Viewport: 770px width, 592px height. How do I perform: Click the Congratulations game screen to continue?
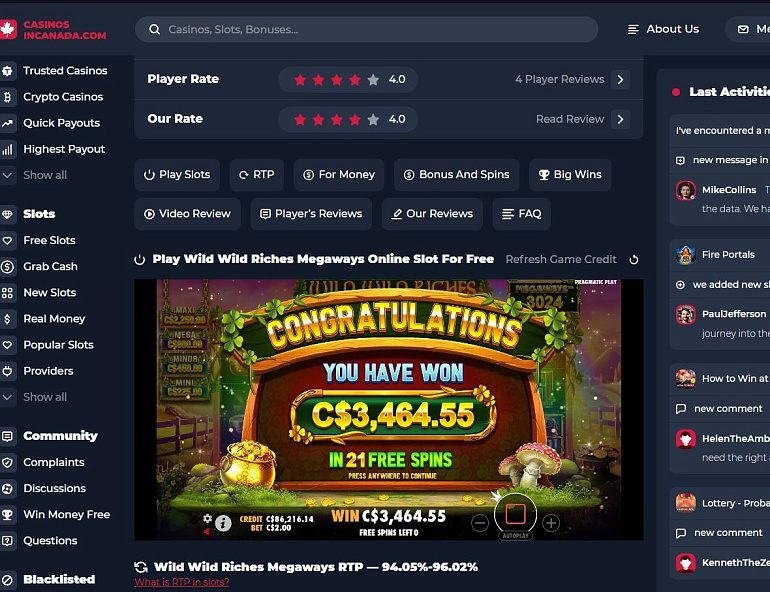[x=388, y=410]
